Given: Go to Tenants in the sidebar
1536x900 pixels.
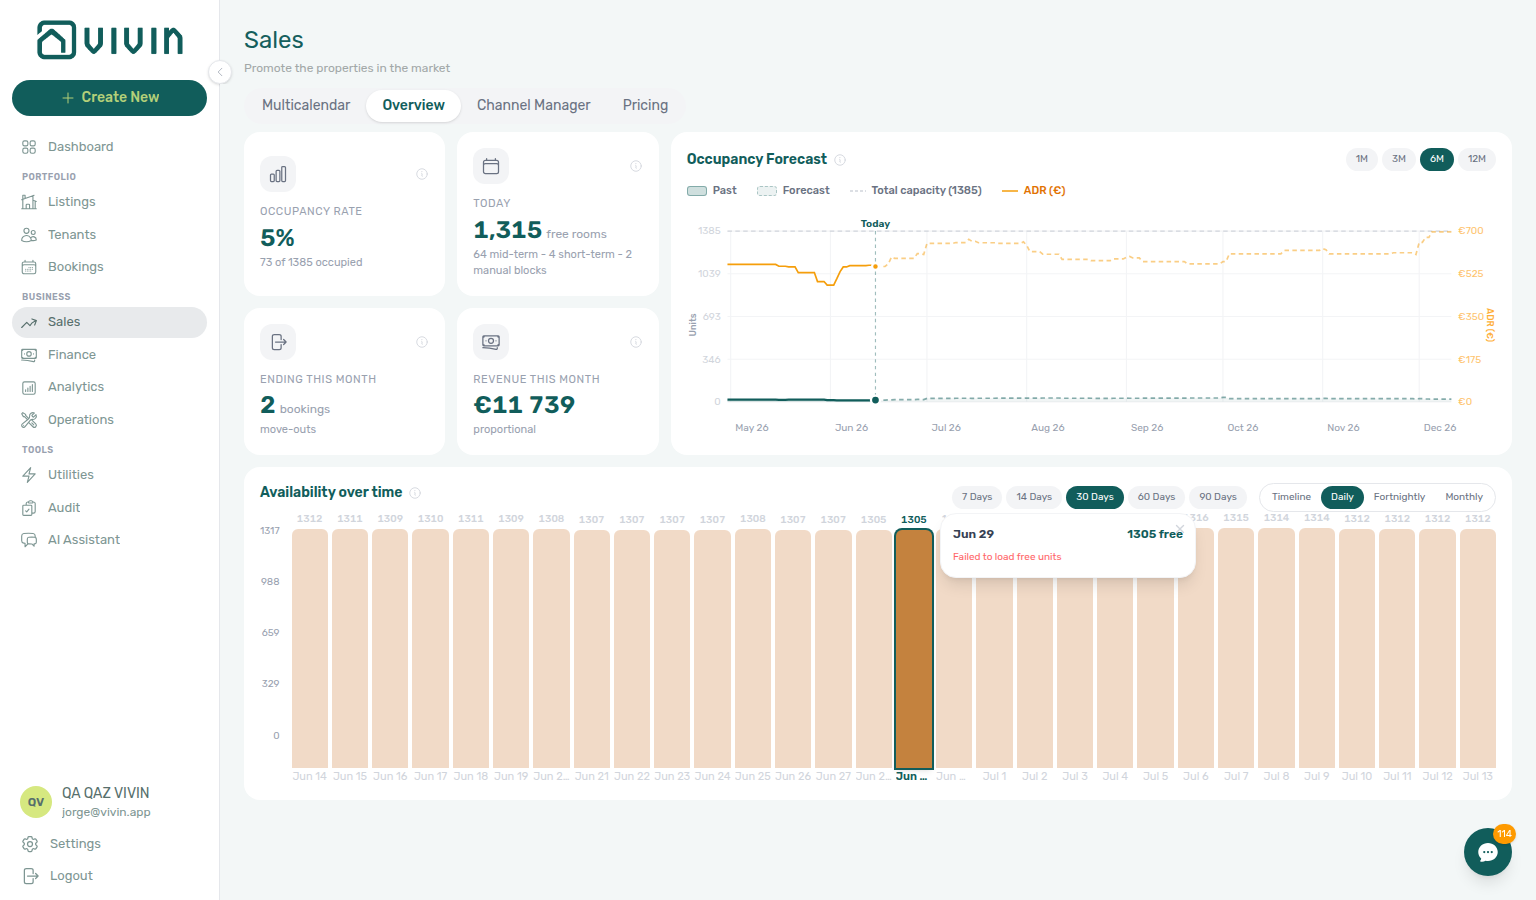Looking at the screenshot, I should (x=110, y=235).
